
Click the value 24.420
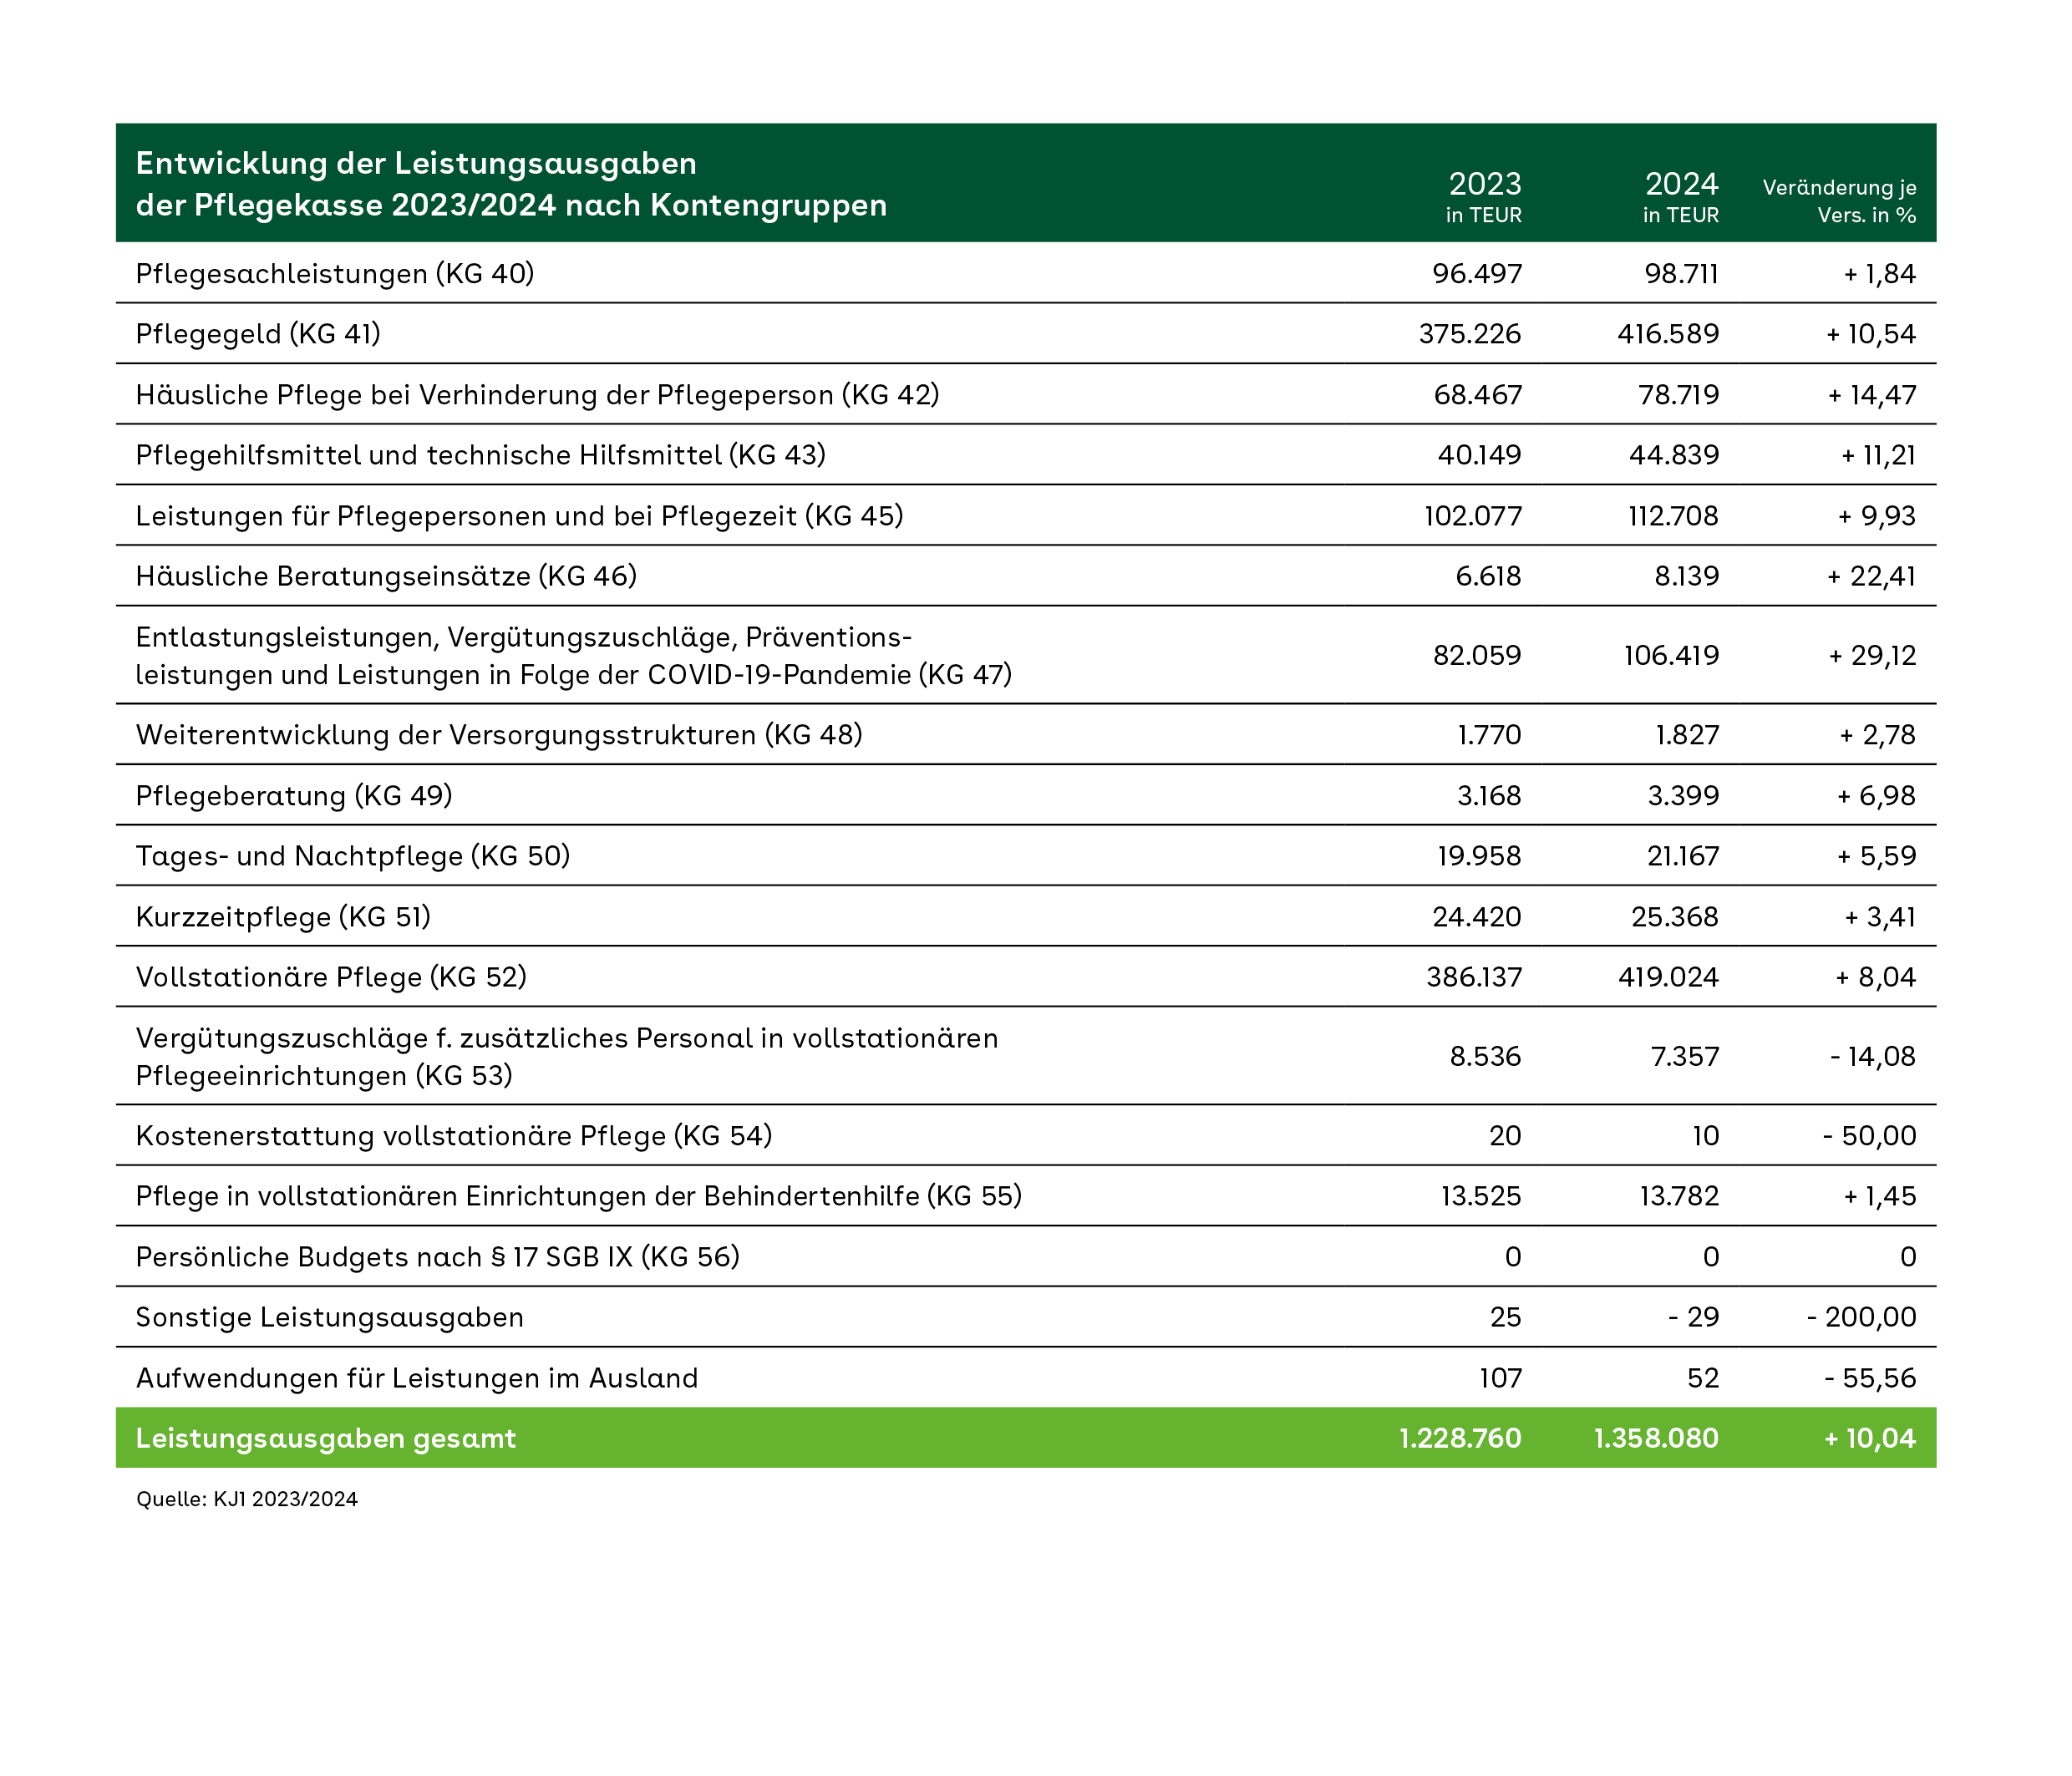(x=1477, y=917)
